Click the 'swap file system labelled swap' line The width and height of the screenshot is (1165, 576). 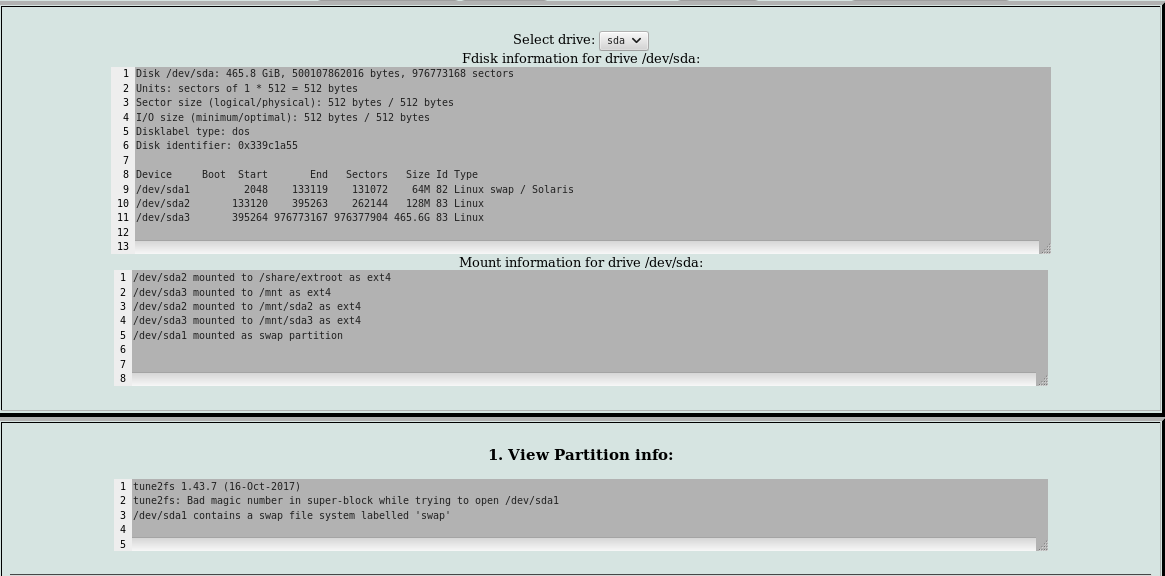point(292,516)
